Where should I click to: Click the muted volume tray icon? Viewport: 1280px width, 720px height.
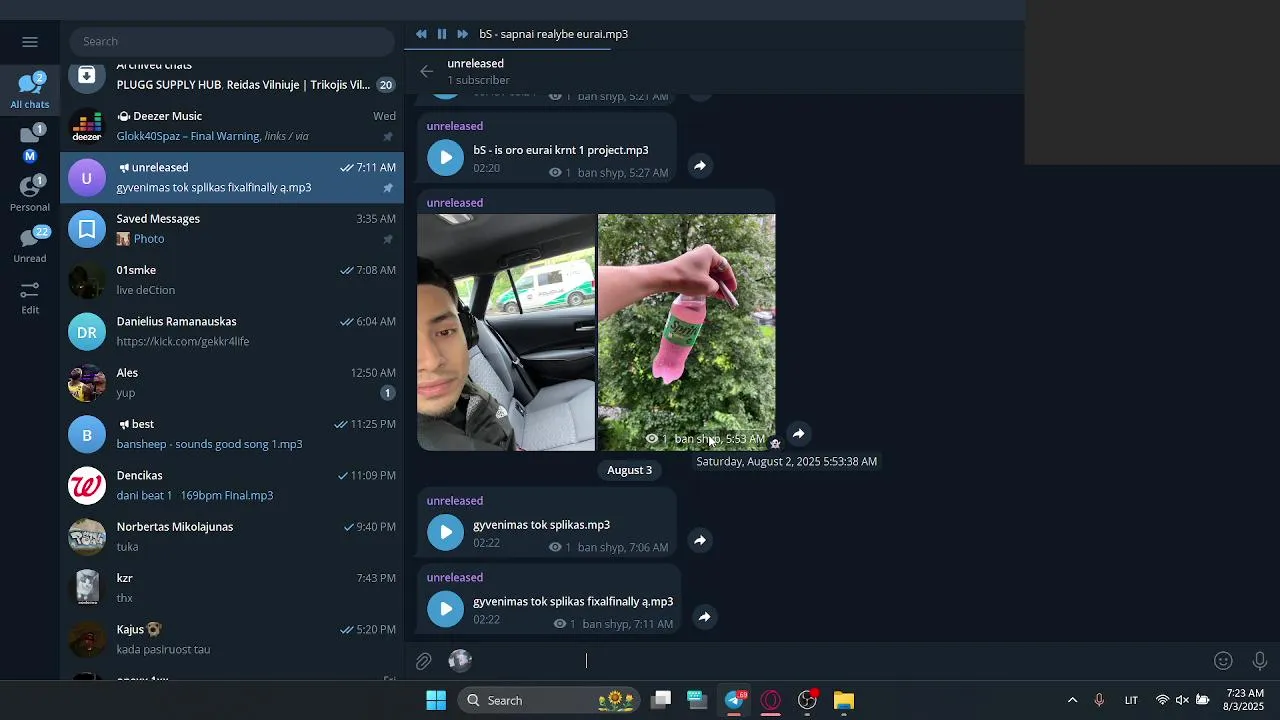click(1182, 700)
